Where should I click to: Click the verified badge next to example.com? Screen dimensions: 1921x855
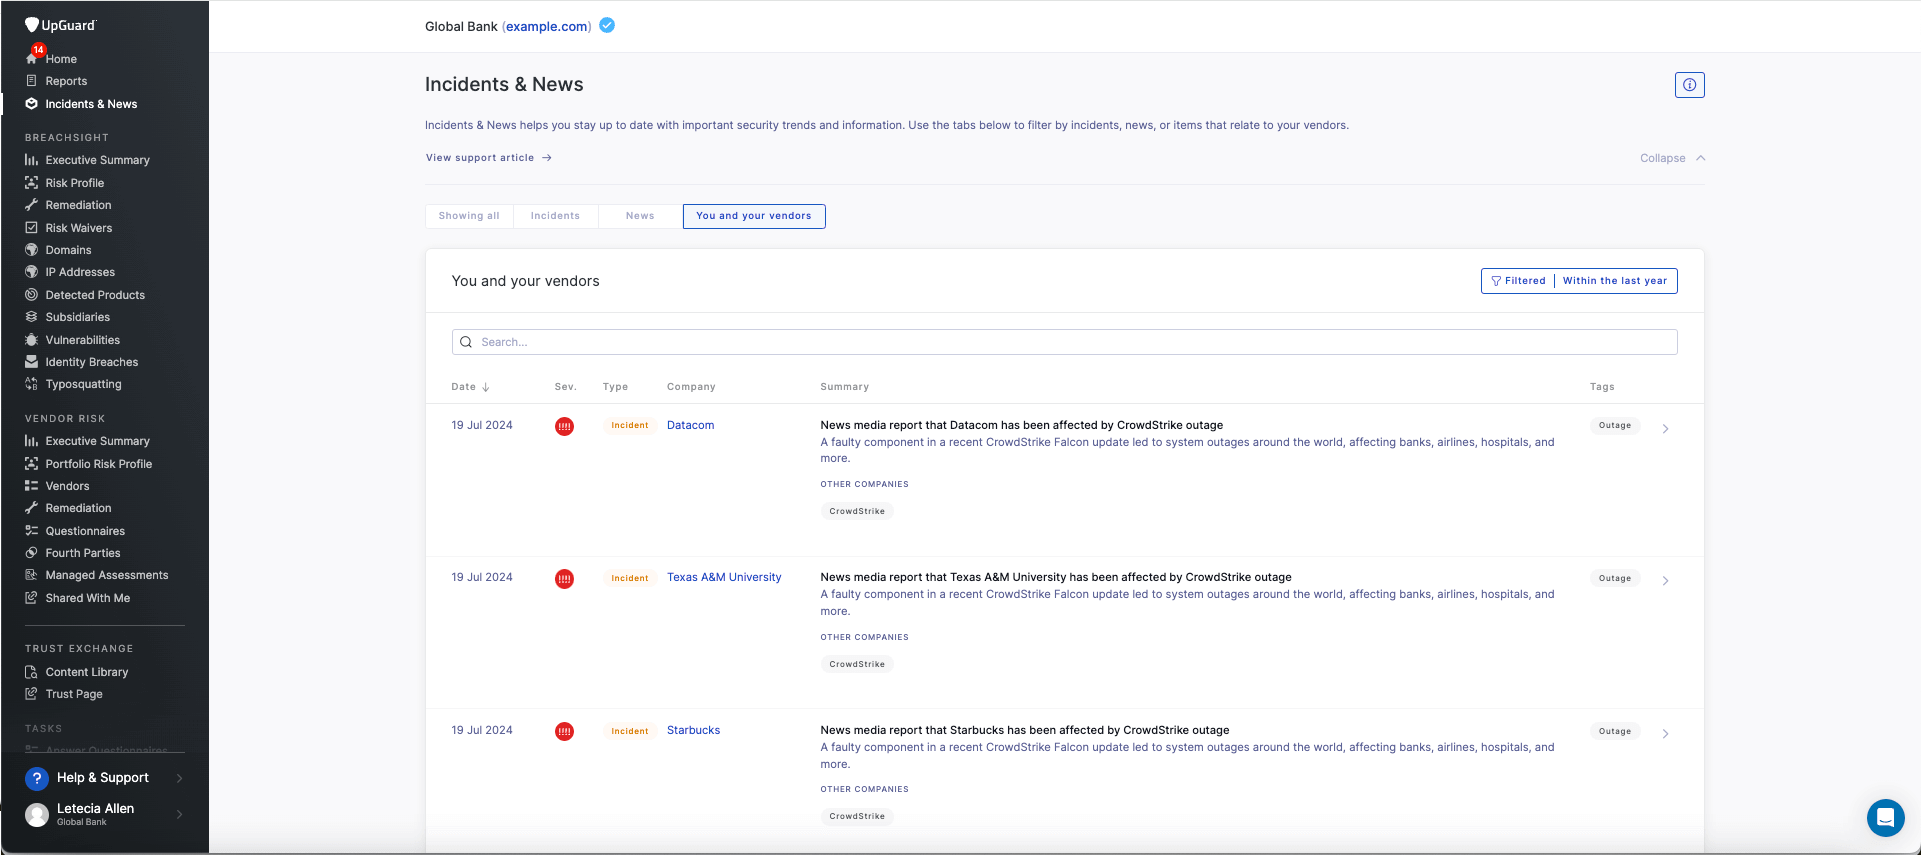(x=607, y=26)
